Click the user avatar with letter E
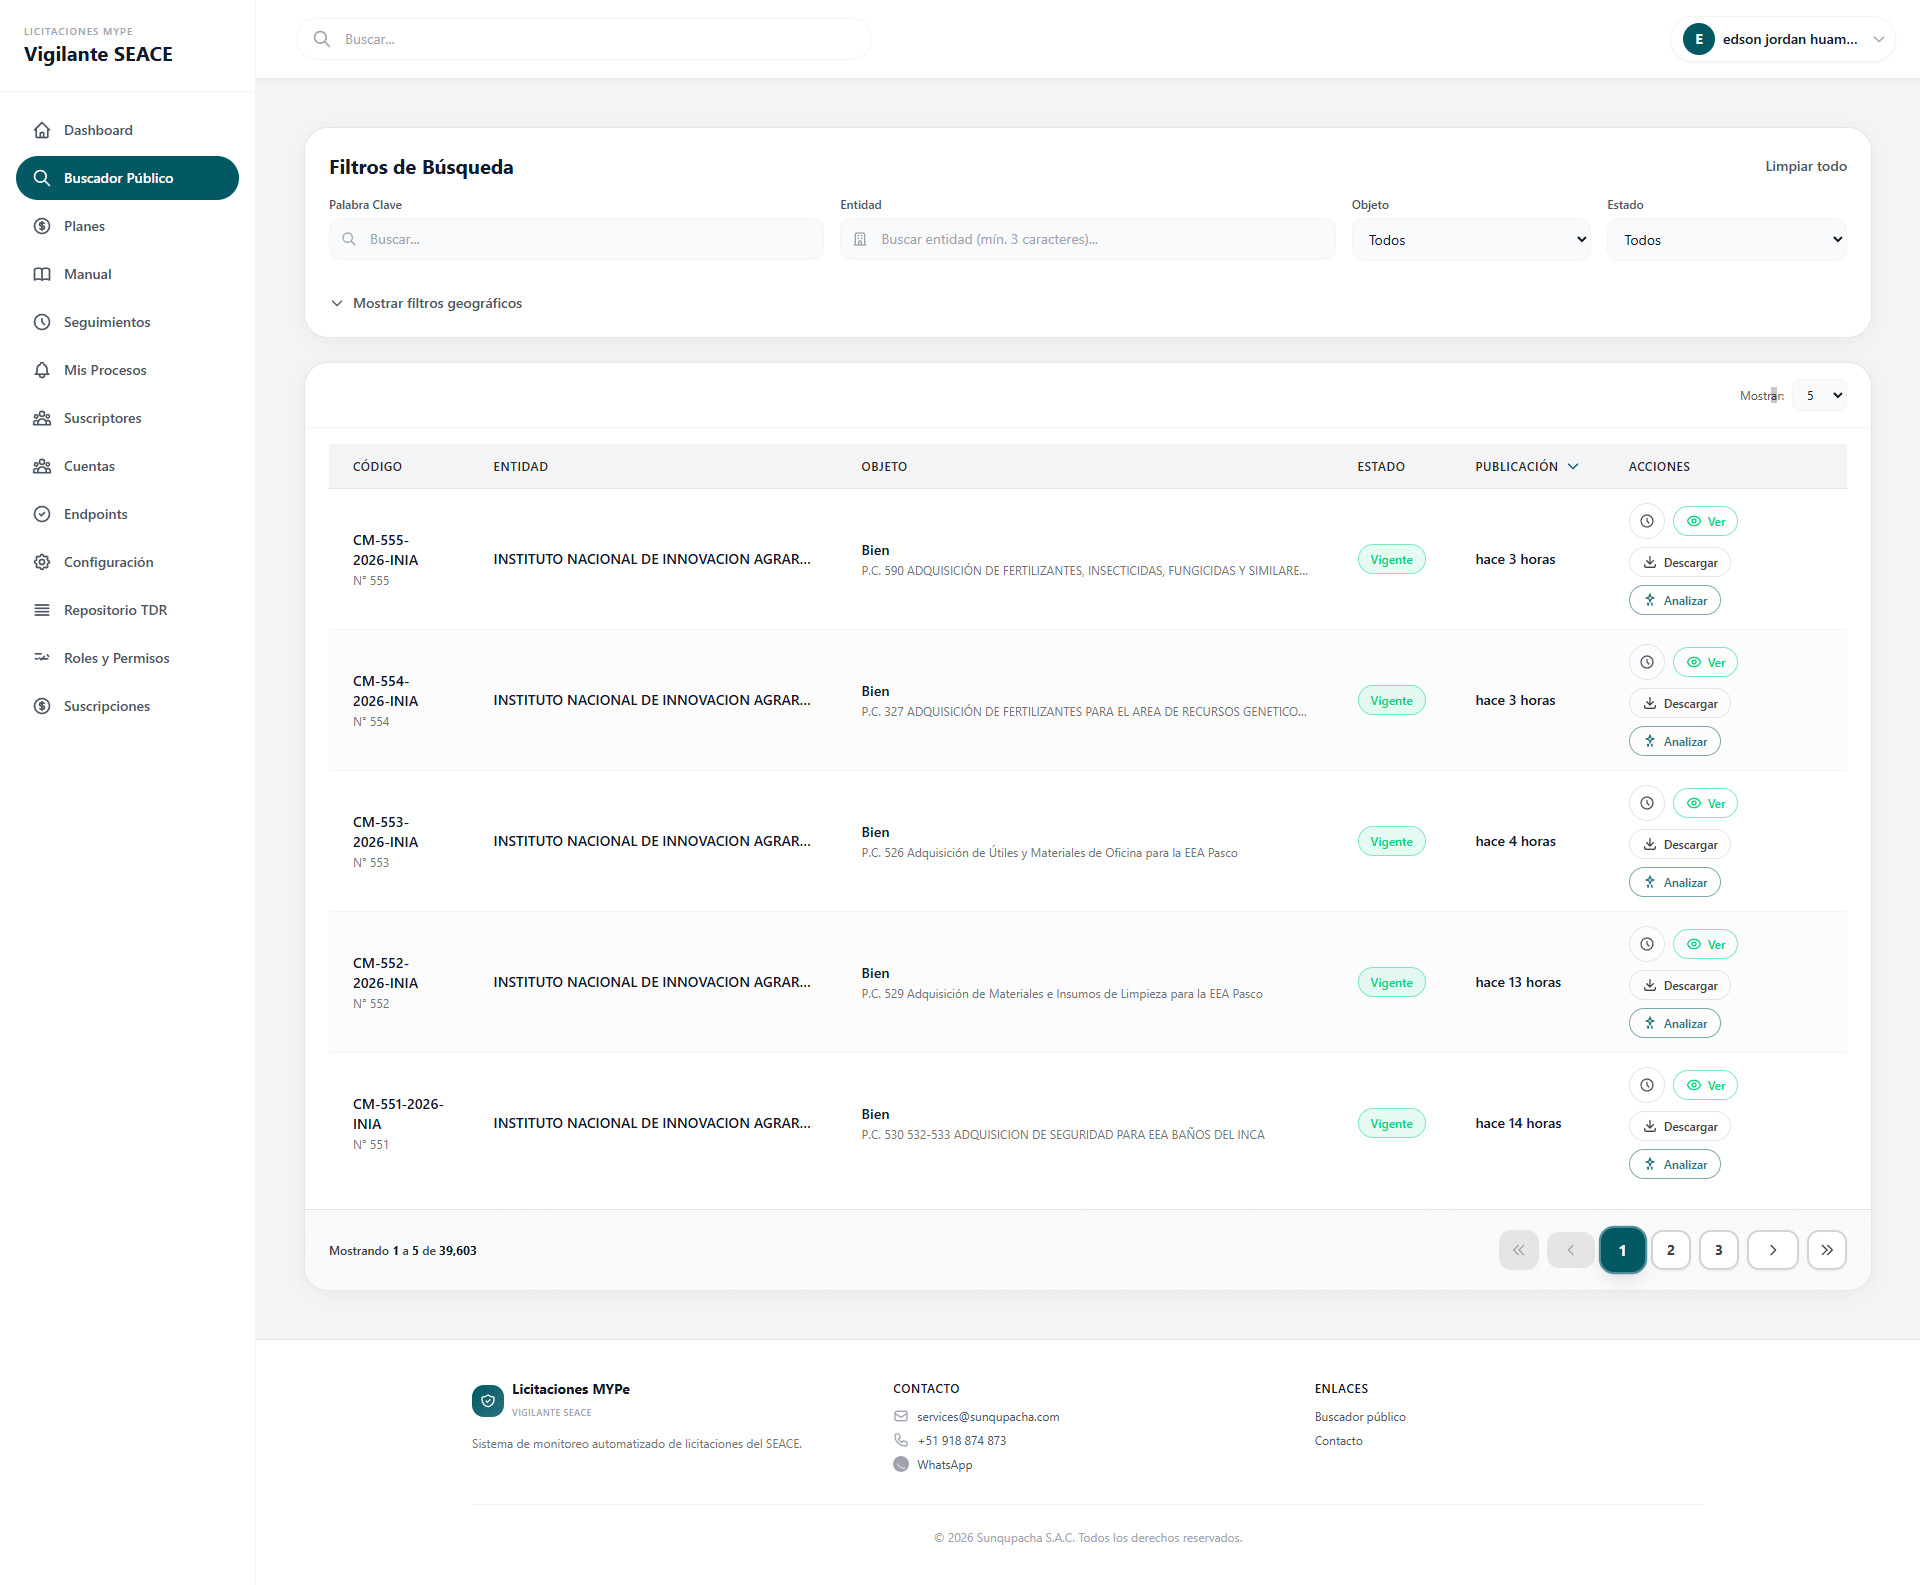Screen dimensions: 1920x1585 pyautogui.click(x=1698, y=39)
